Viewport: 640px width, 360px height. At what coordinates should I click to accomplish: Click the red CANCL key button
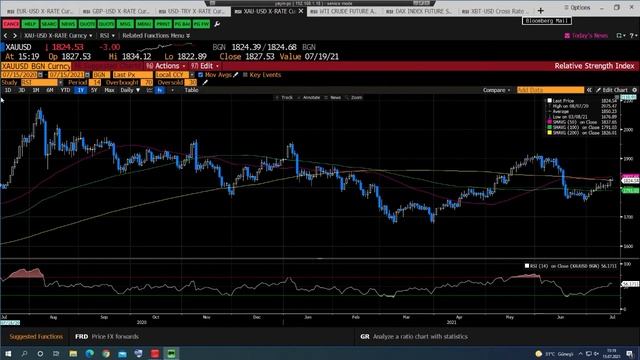(11, 24)
